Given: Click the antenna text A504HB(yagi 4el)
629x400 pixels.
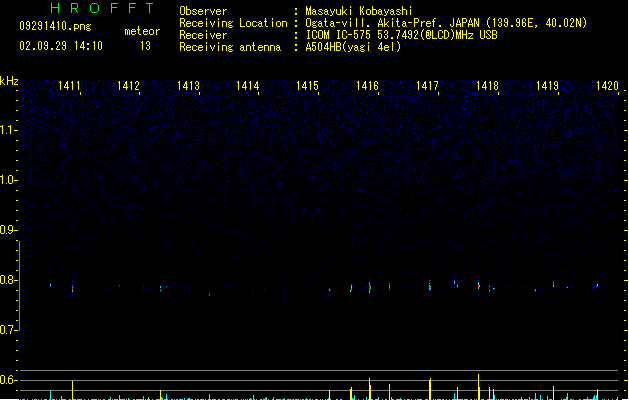Looking at the screenshot, I should click(353, 47).
